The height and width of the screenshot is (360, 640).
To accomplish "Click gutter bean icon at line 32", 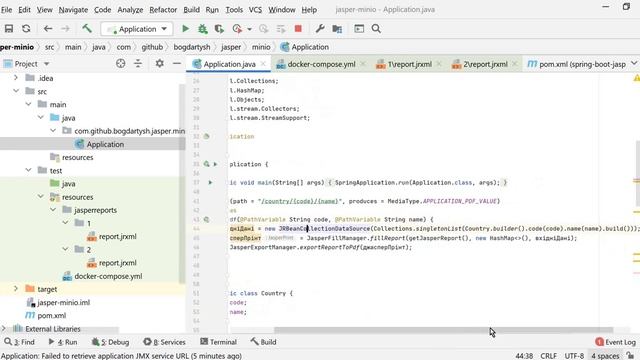I will (207, 136).
